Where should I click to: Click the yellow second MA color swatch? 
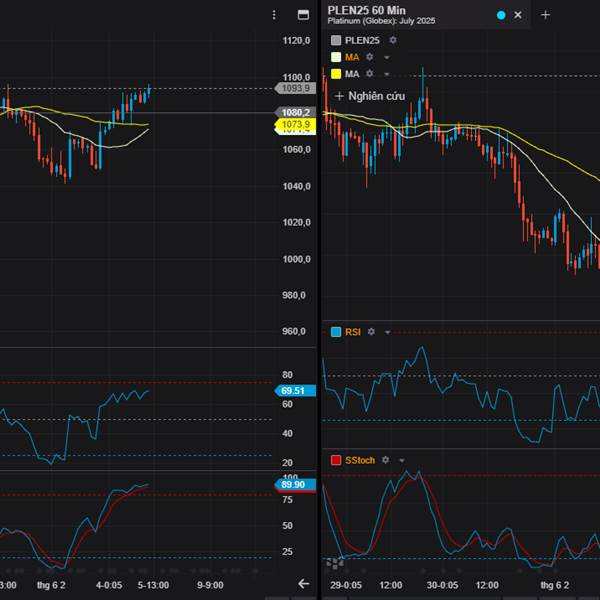(x=336, y=73)
